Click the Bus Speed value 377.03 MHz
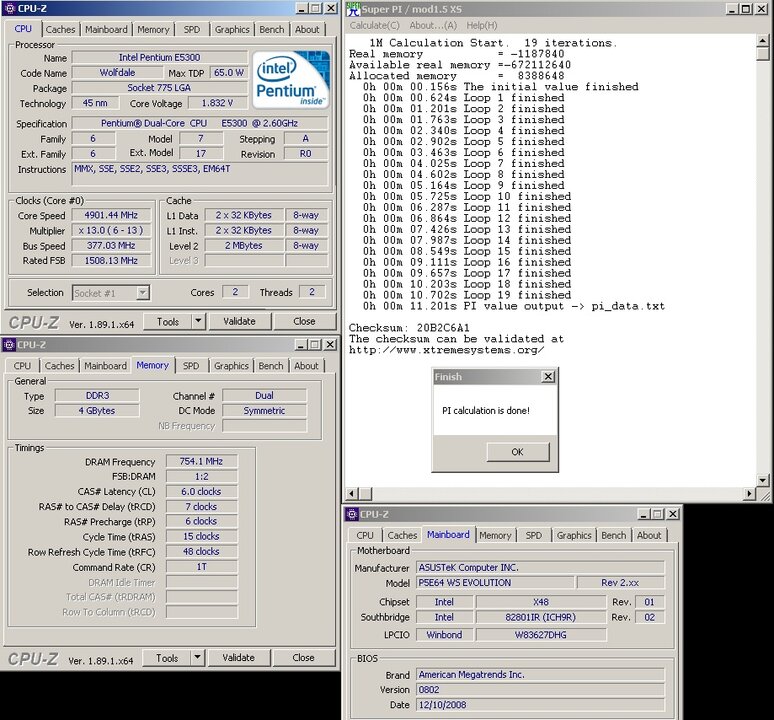 tap(111, 246)
